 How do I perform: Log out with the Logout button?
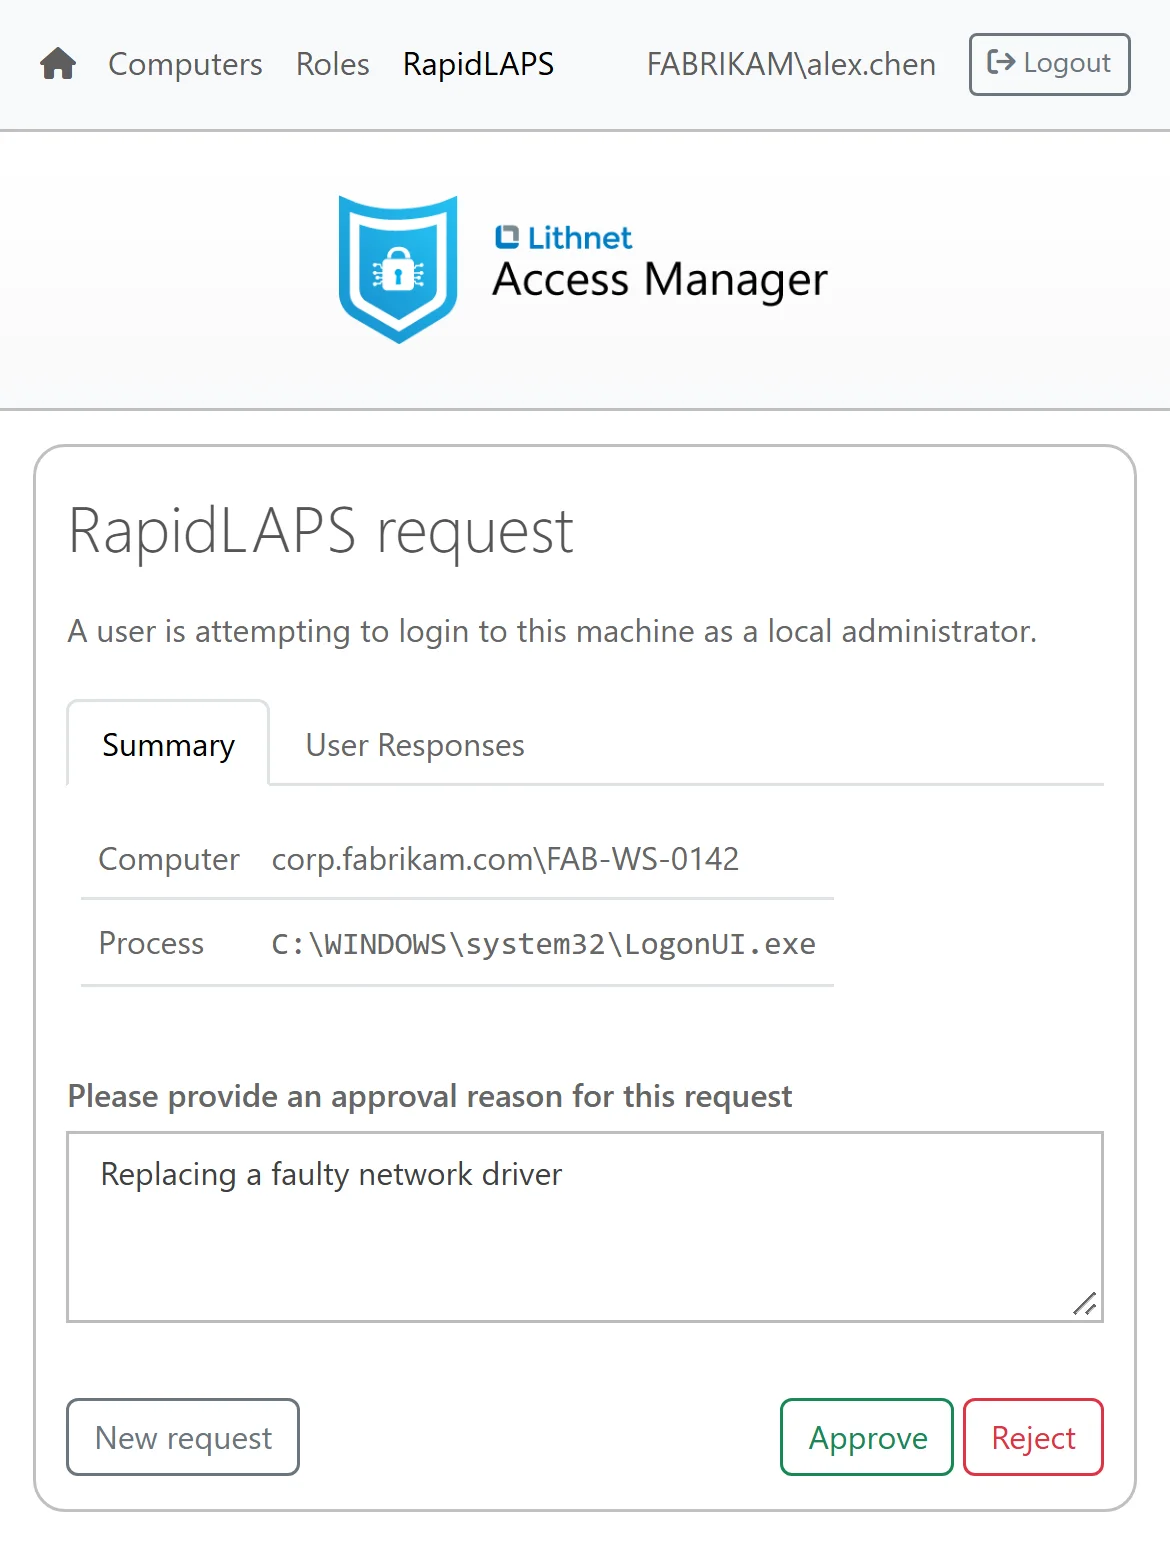click(x=1049, y=64)
